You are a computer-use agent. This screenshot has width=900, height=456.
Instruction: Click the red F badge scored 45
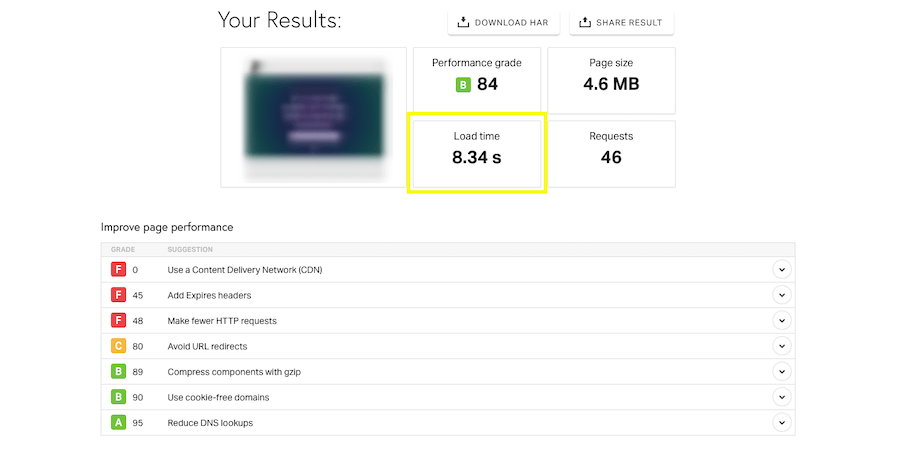pos(118,295)
